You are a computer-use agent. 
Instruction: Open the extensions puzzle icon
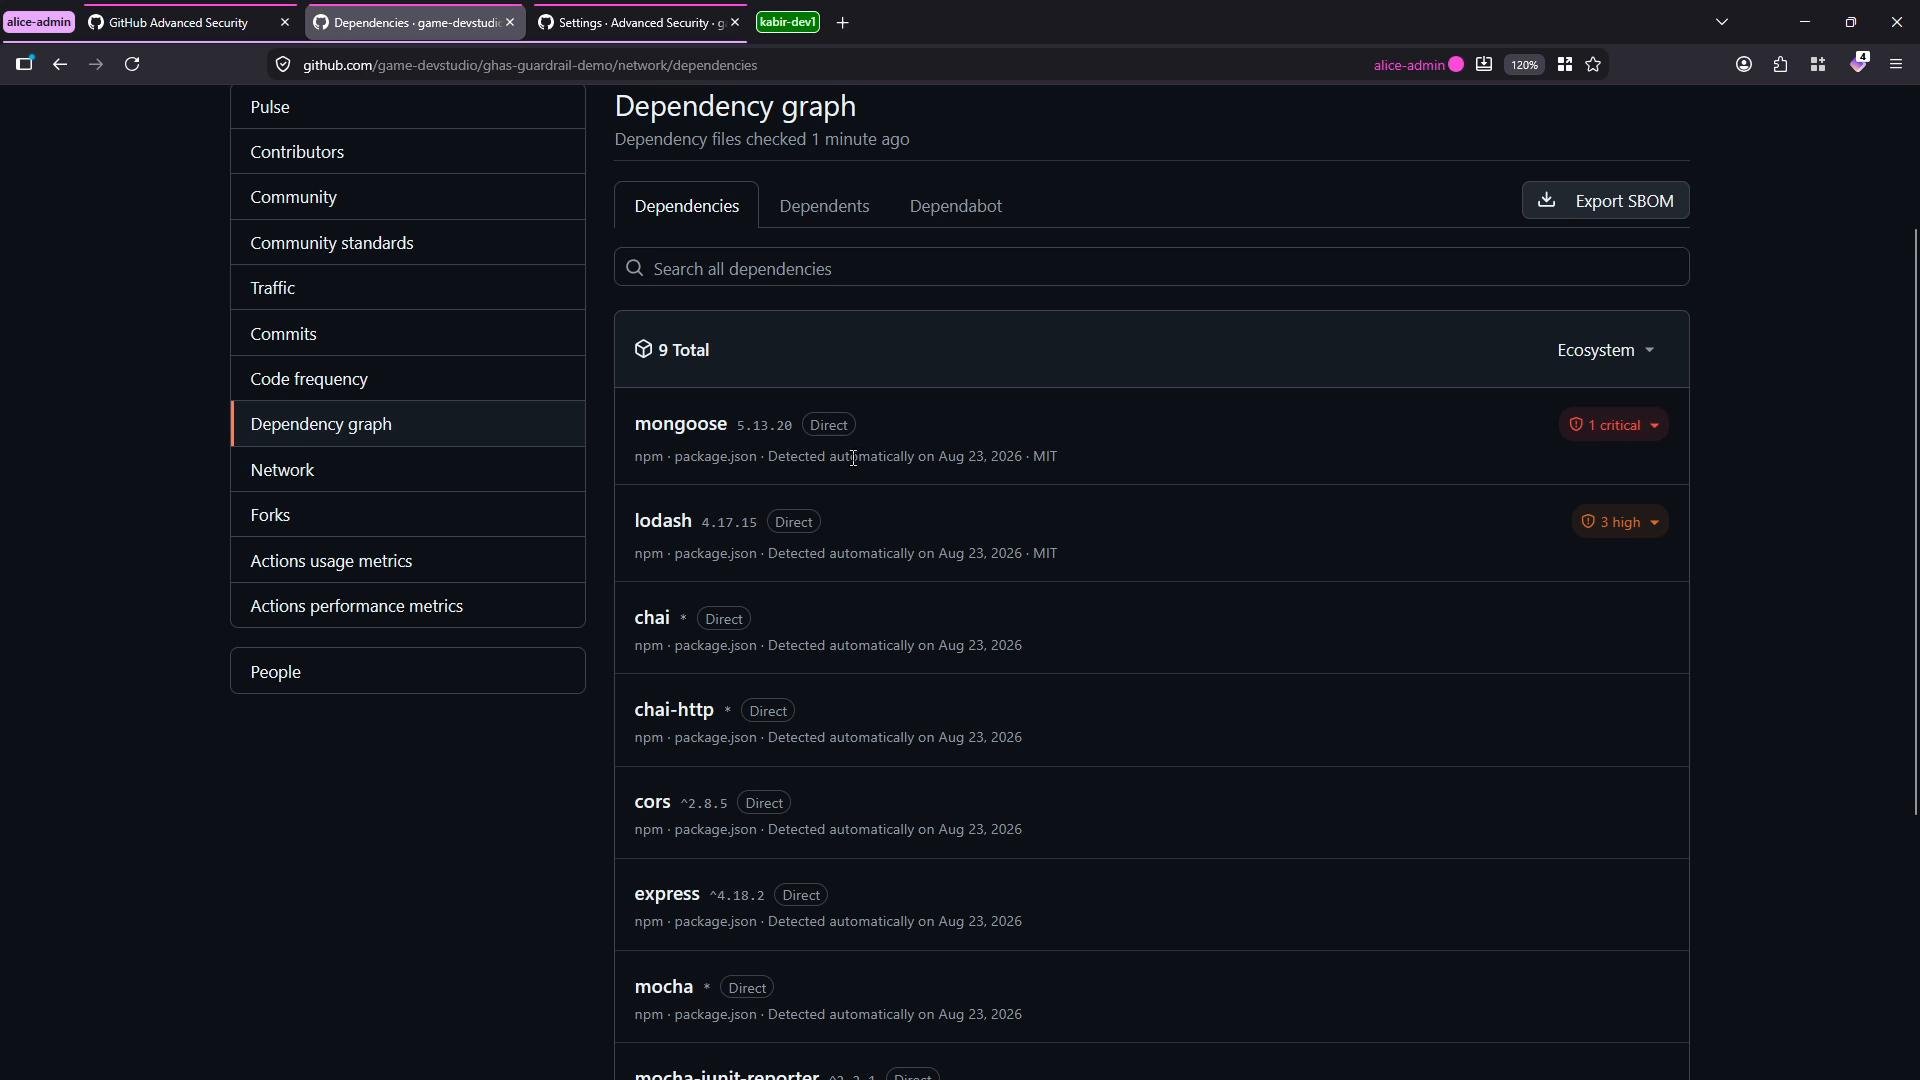(1781, 64)
